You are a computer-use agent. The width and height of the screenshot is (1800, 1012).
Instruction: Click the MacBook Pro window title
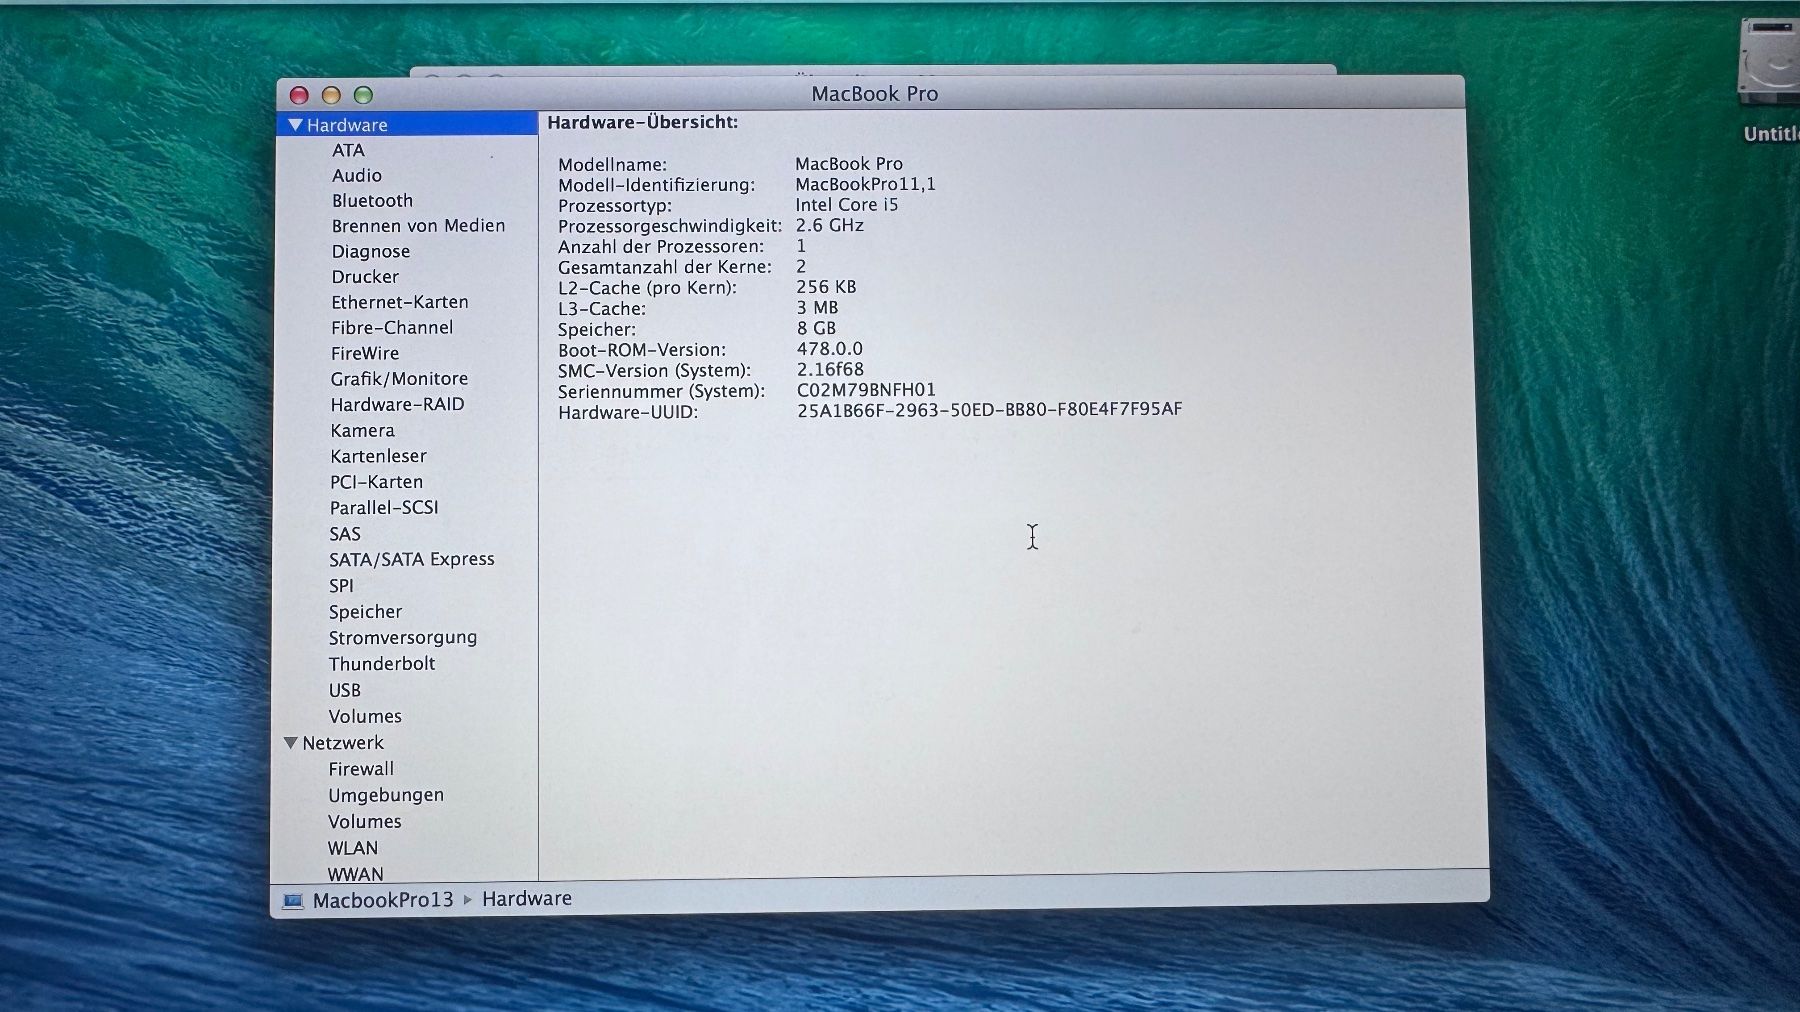[875, 94]
